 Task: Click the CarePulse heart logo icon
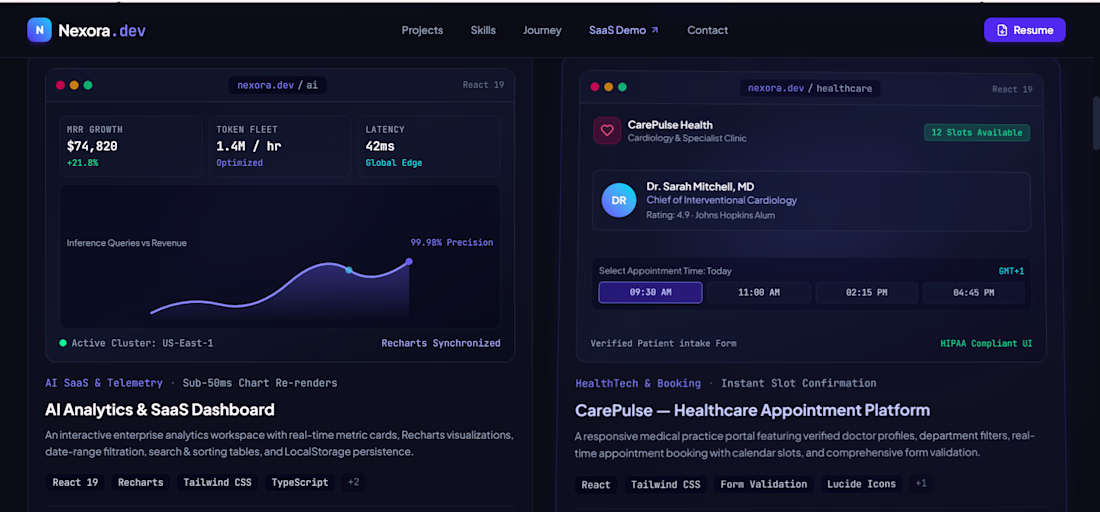click(x=608, y=130)
